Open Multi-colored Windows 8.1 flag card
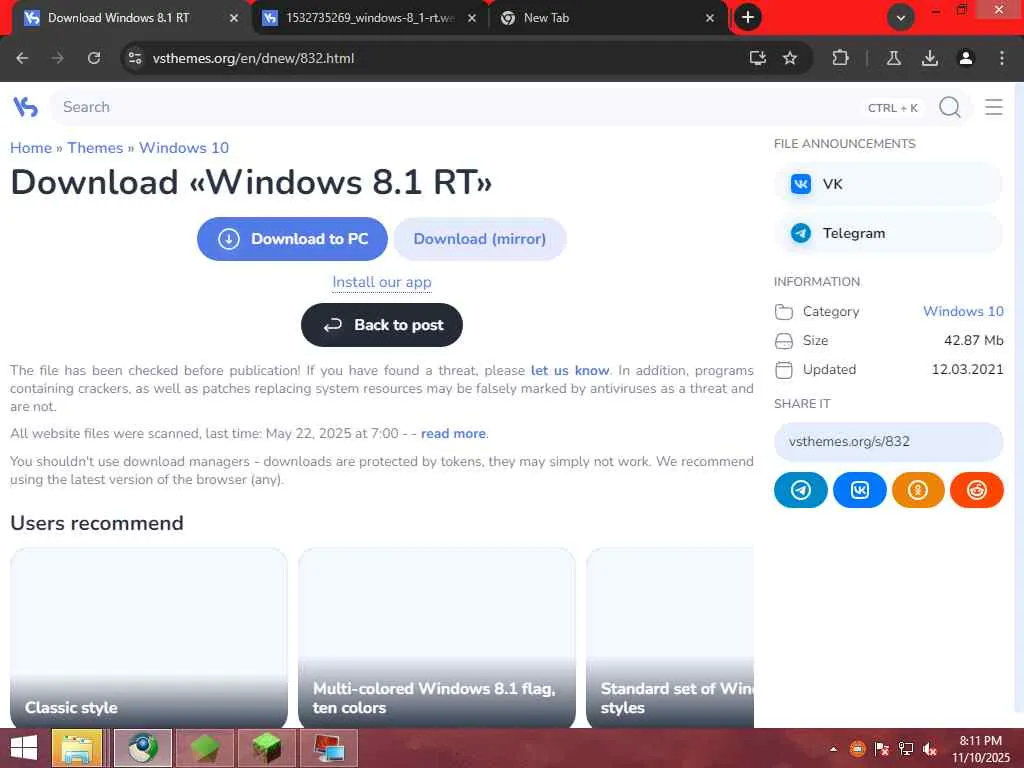1024x768 pixels. 437,638
